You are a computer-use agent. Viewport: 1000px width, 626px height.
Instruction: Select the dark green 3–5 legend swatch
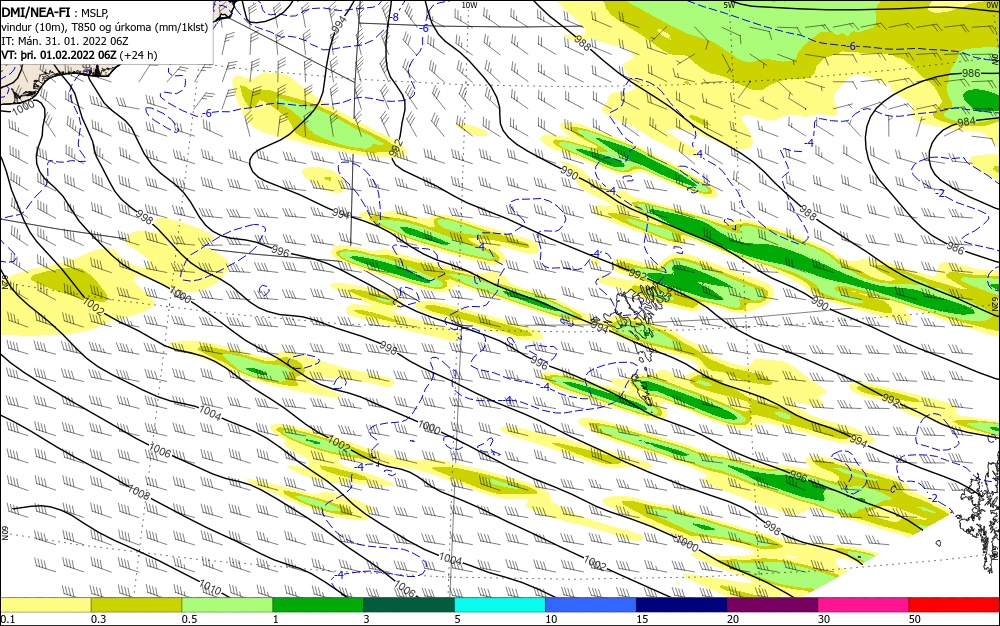click(x=409, y=605)
